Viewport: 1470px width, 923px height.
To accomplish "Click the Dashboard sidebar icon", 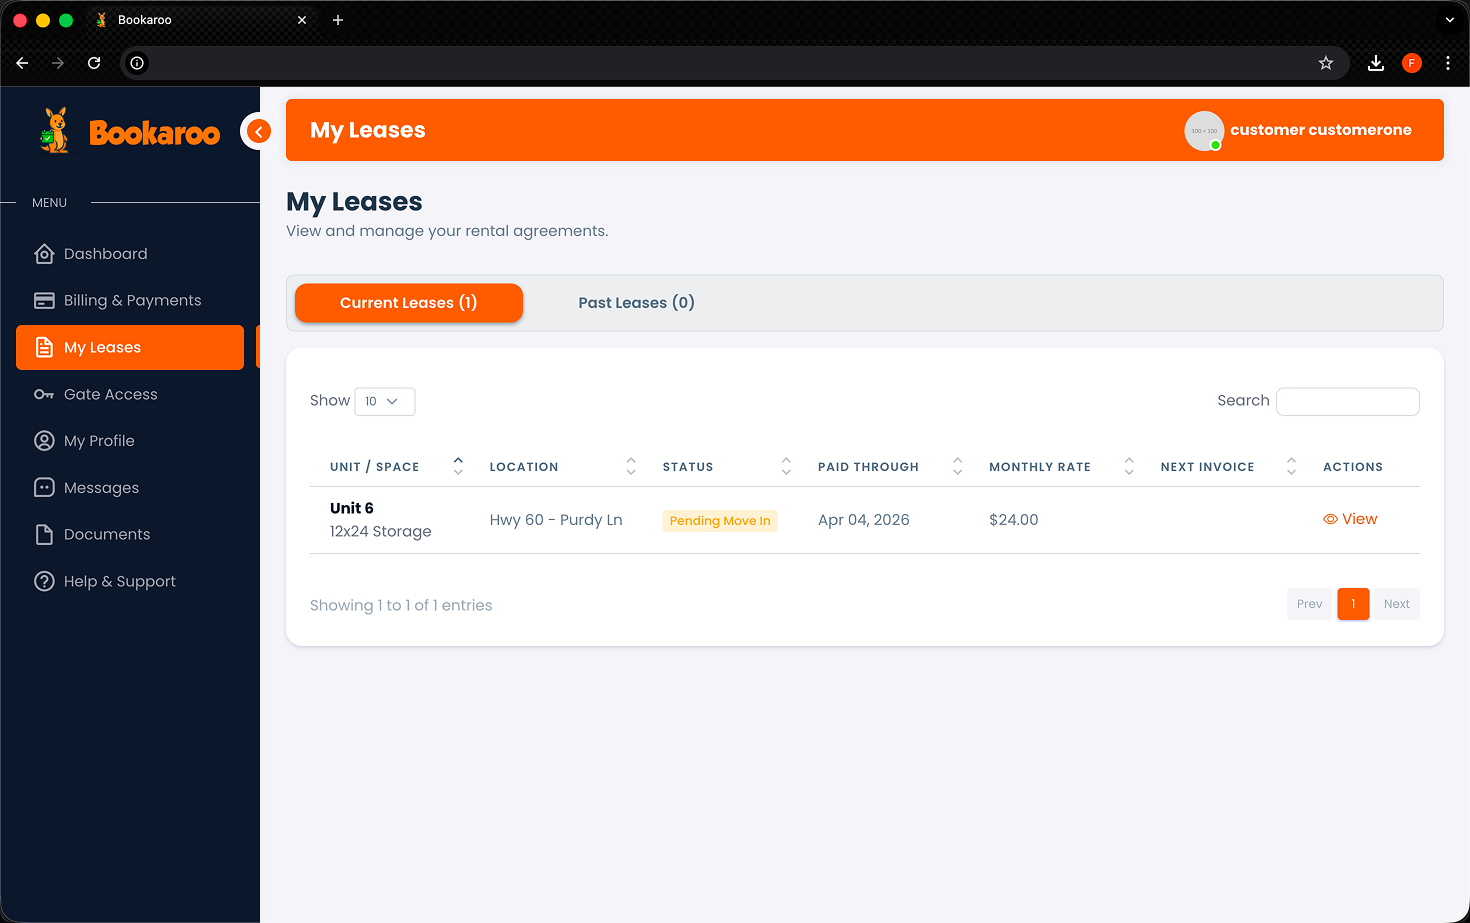I will point(44,253).
